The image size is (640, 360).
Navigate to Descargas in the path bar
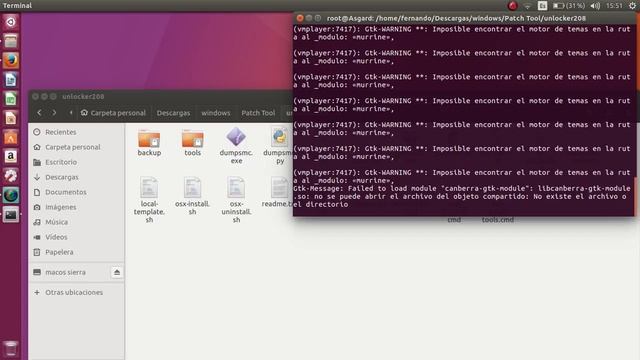173,113
